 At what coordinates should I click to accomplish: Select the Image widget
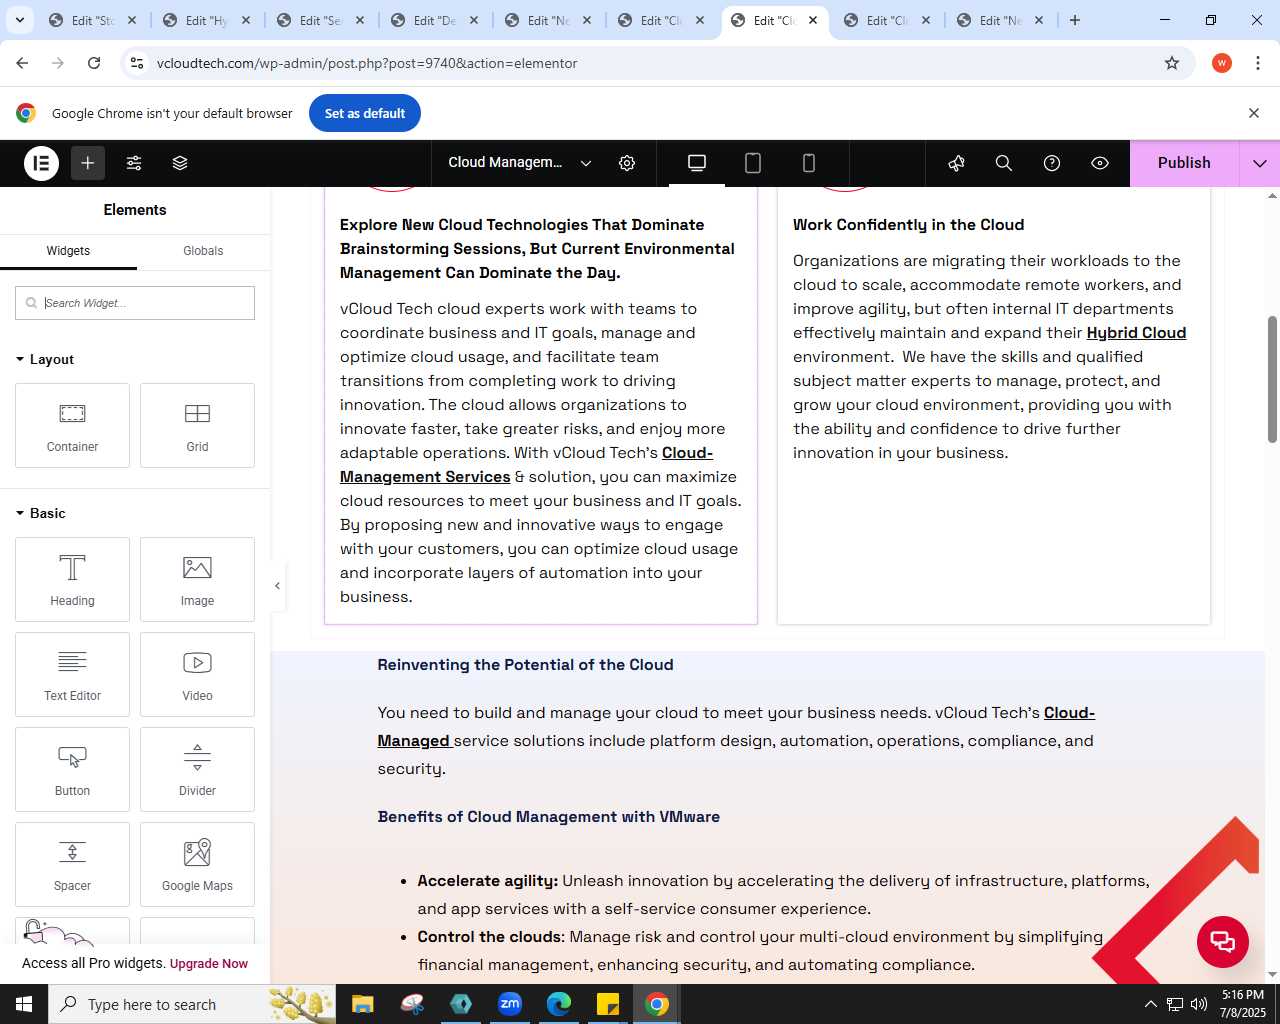[x=197, y=579]
